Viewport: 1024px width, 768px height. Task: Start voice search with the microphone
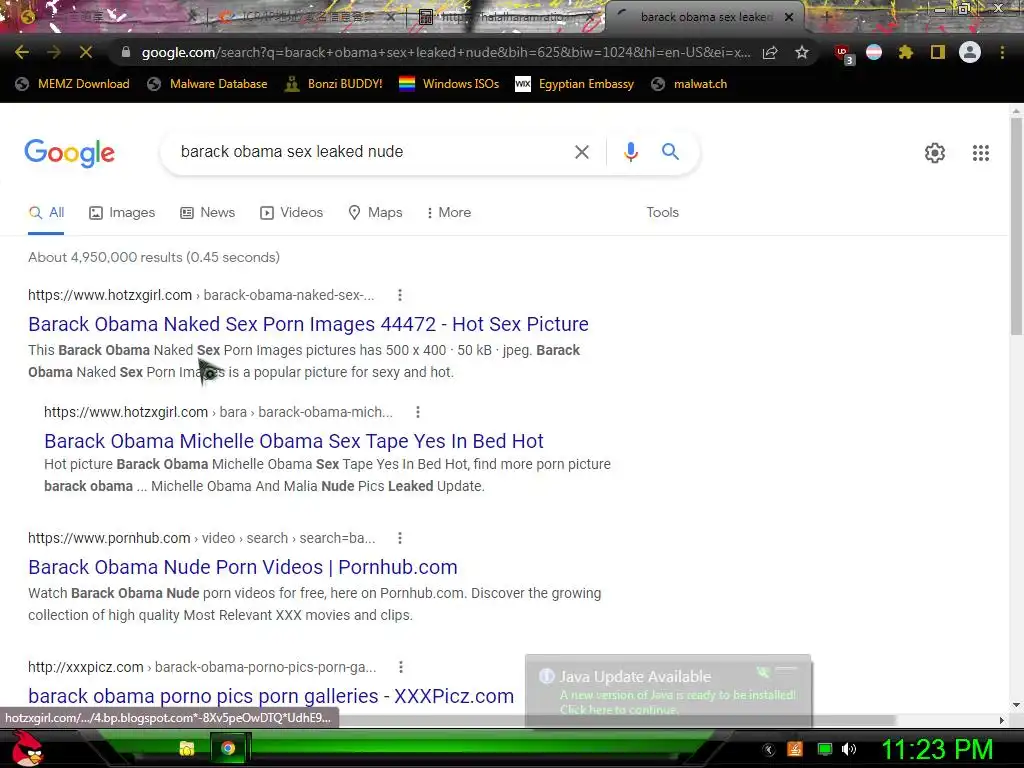pyautogui.click(x=630, y=152)
